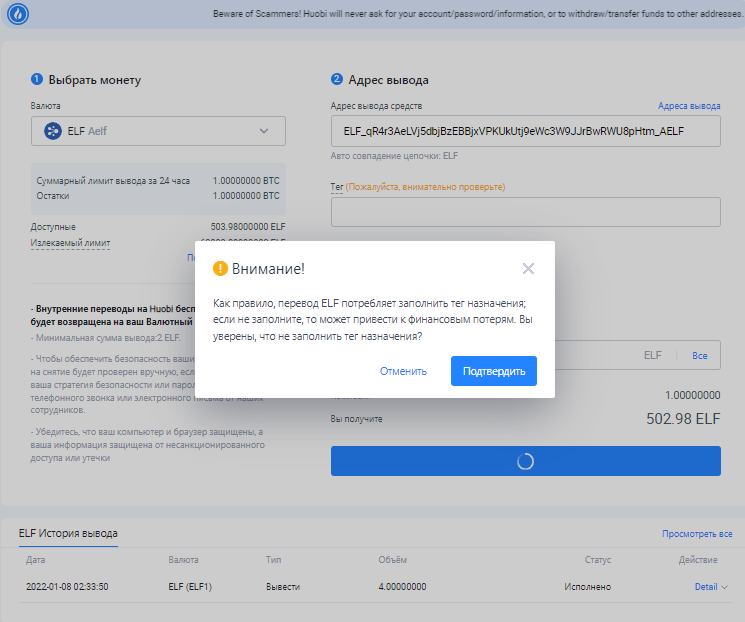Select the ELF История вывода tab
This screenshot has width=745, height=622.
click(x=68, y=534)
